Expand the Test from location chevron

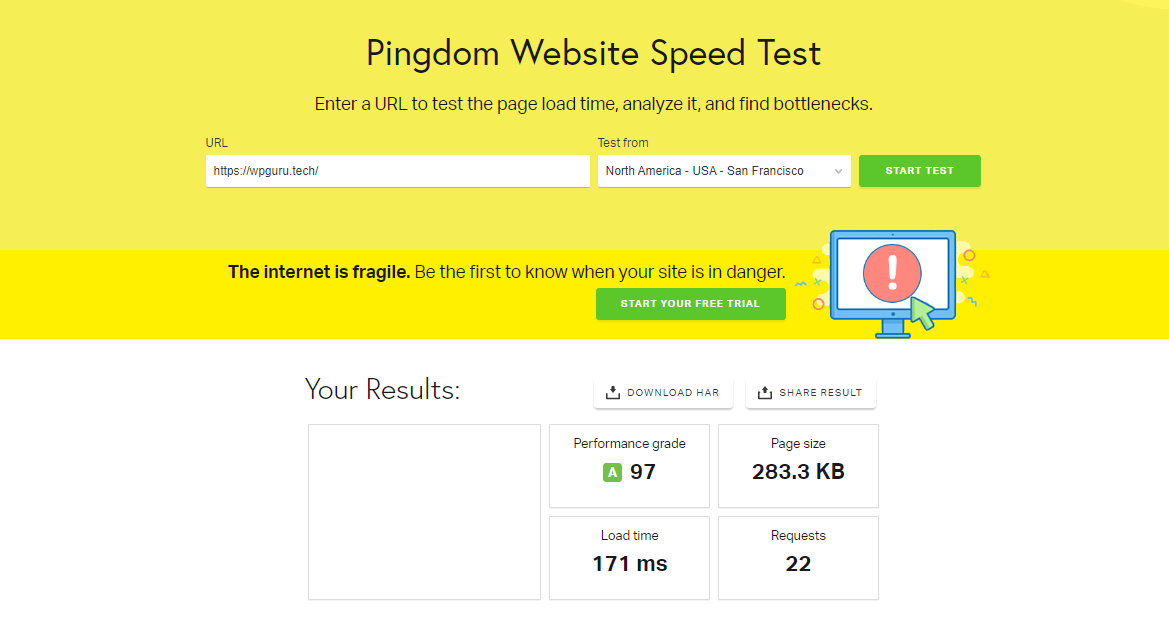[x=838, y=171]
